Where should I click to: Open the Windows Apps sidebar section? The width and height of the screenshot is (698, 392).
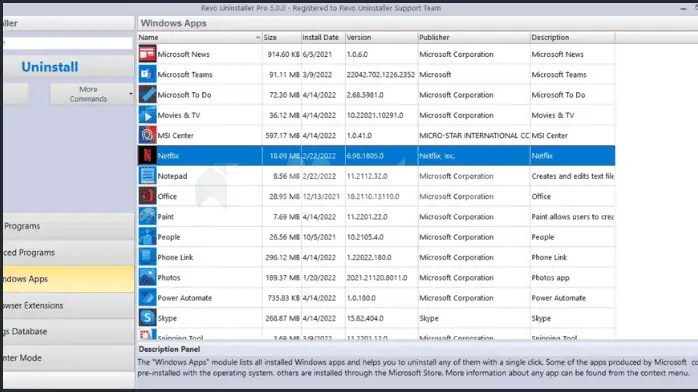click(x=68, y=279)
